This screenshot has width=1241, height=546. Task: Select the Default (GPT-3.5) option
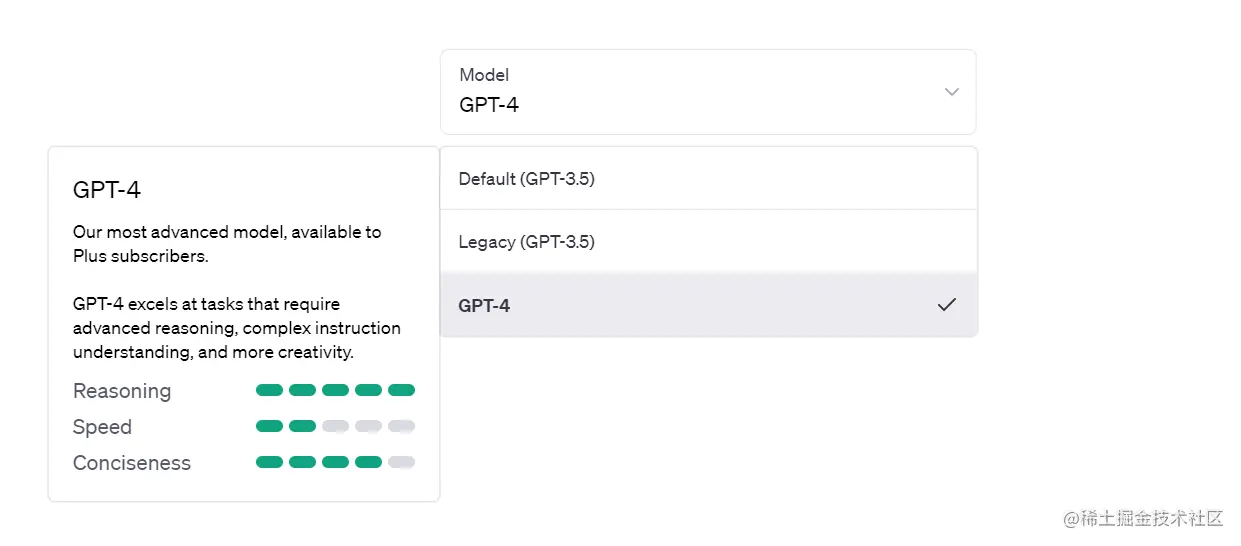click(527, 179)
